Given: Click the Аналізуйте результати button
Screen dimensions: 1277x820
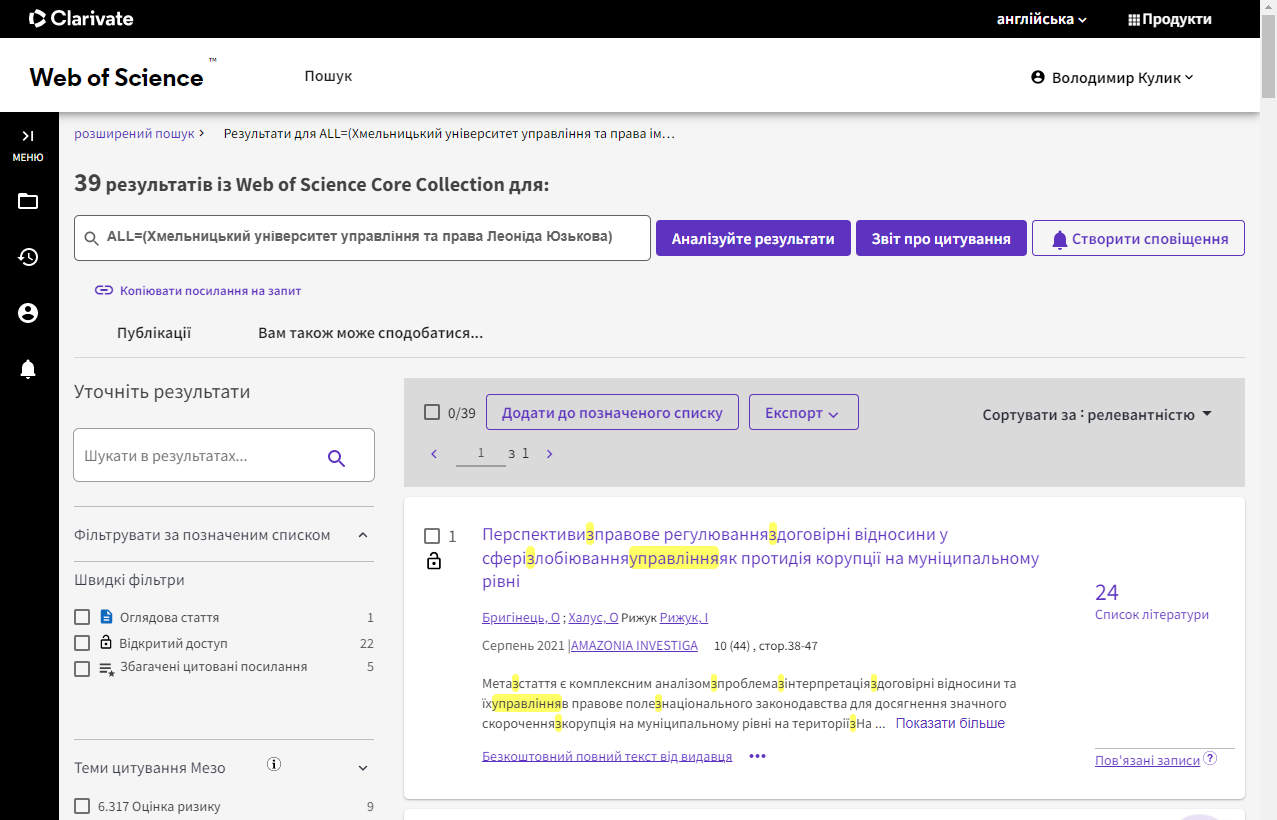Looking at the screenshot, I should (753, 238).
